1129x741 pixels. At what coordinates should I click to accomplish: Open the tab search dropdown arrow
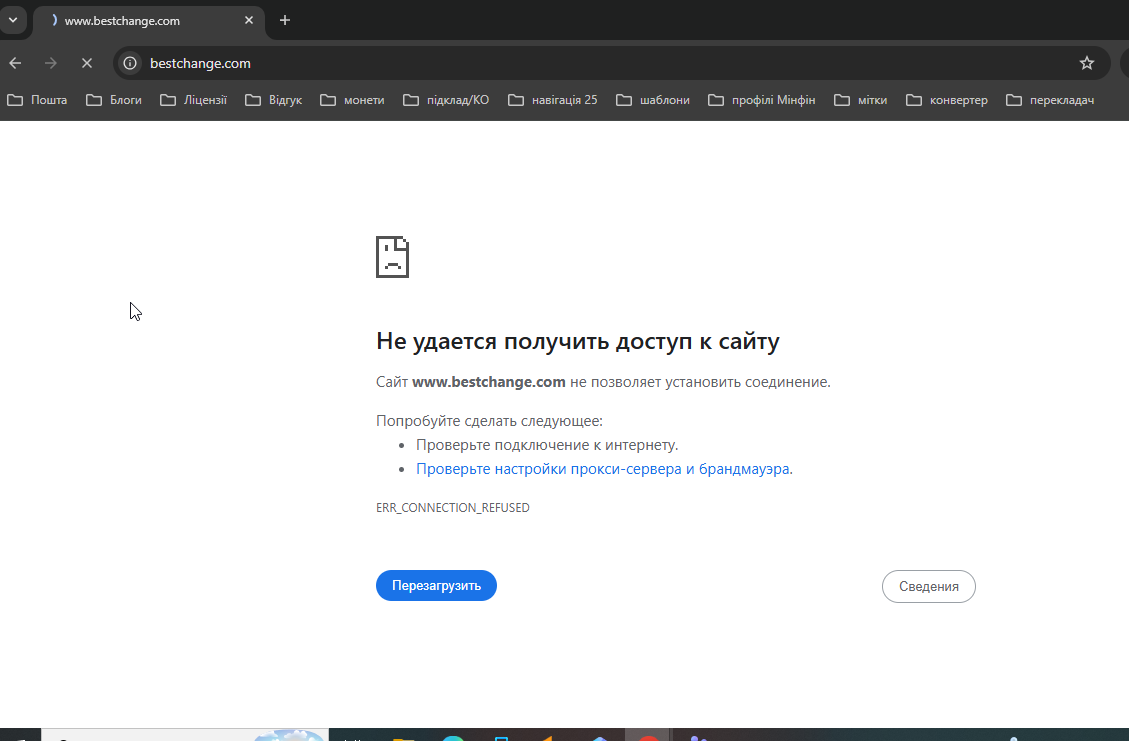click(13, 20)
